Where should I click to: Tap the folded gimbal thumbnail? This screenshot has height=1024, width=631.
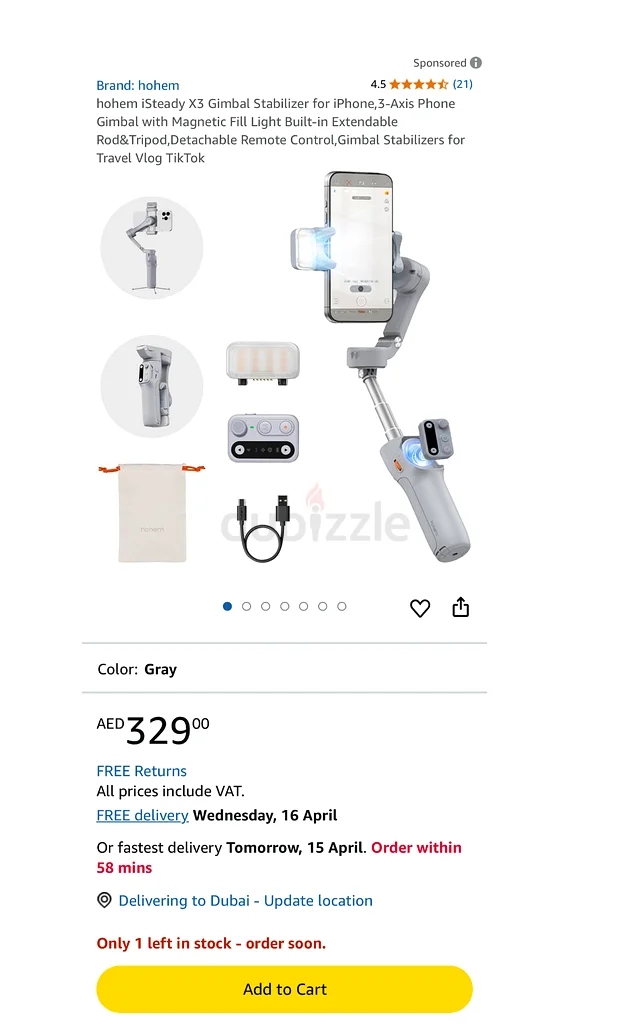click(x=152, y=387)
